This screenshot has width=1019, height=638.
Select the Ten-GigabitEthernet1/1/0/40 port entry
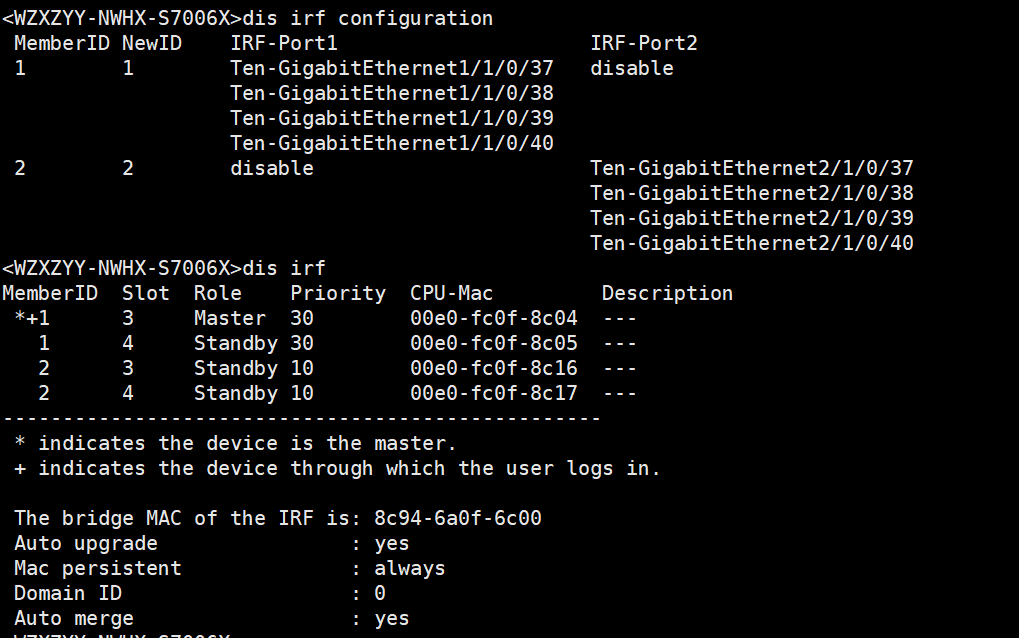click(x=391, y=143)
